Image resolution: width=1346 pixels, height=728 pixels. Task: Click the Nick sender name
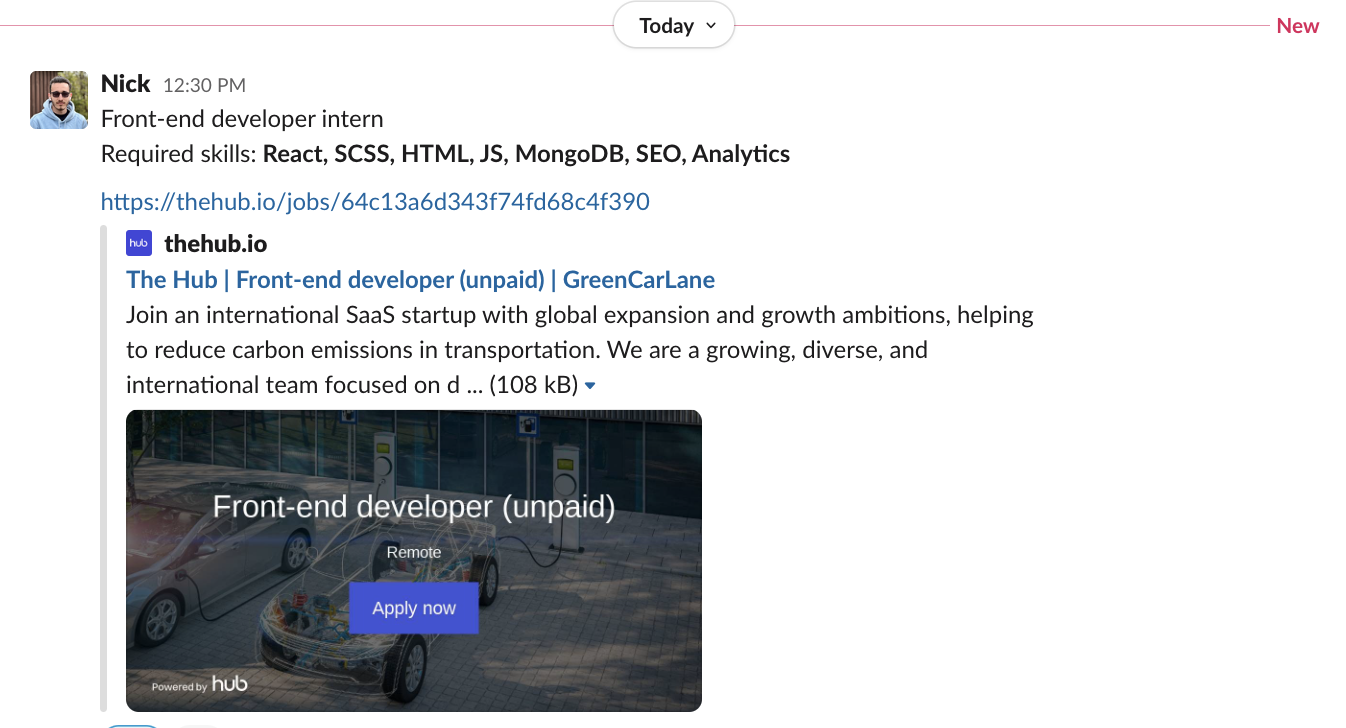(126, 84)
